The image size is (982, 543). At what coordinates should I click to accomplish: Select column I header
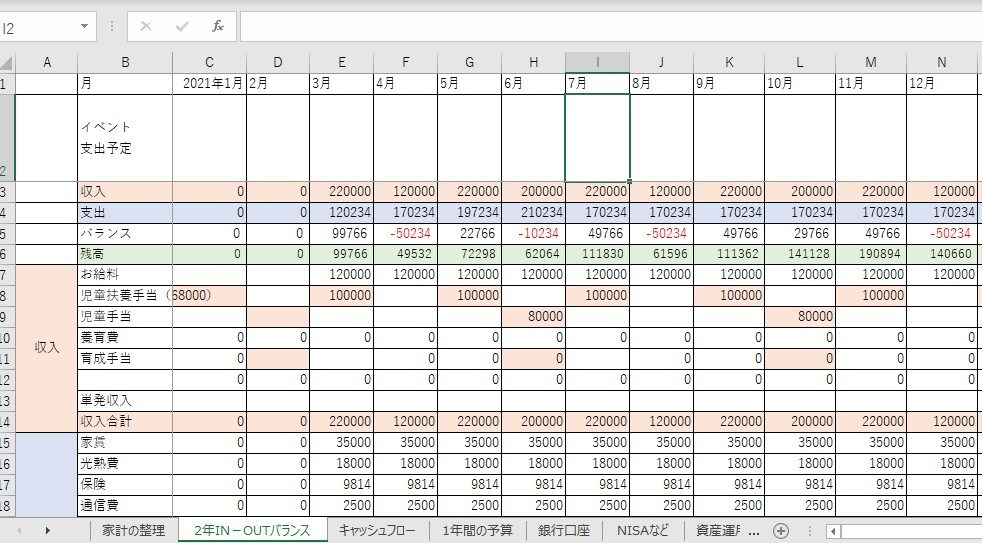pyautogui.click(x=597, y=63)
